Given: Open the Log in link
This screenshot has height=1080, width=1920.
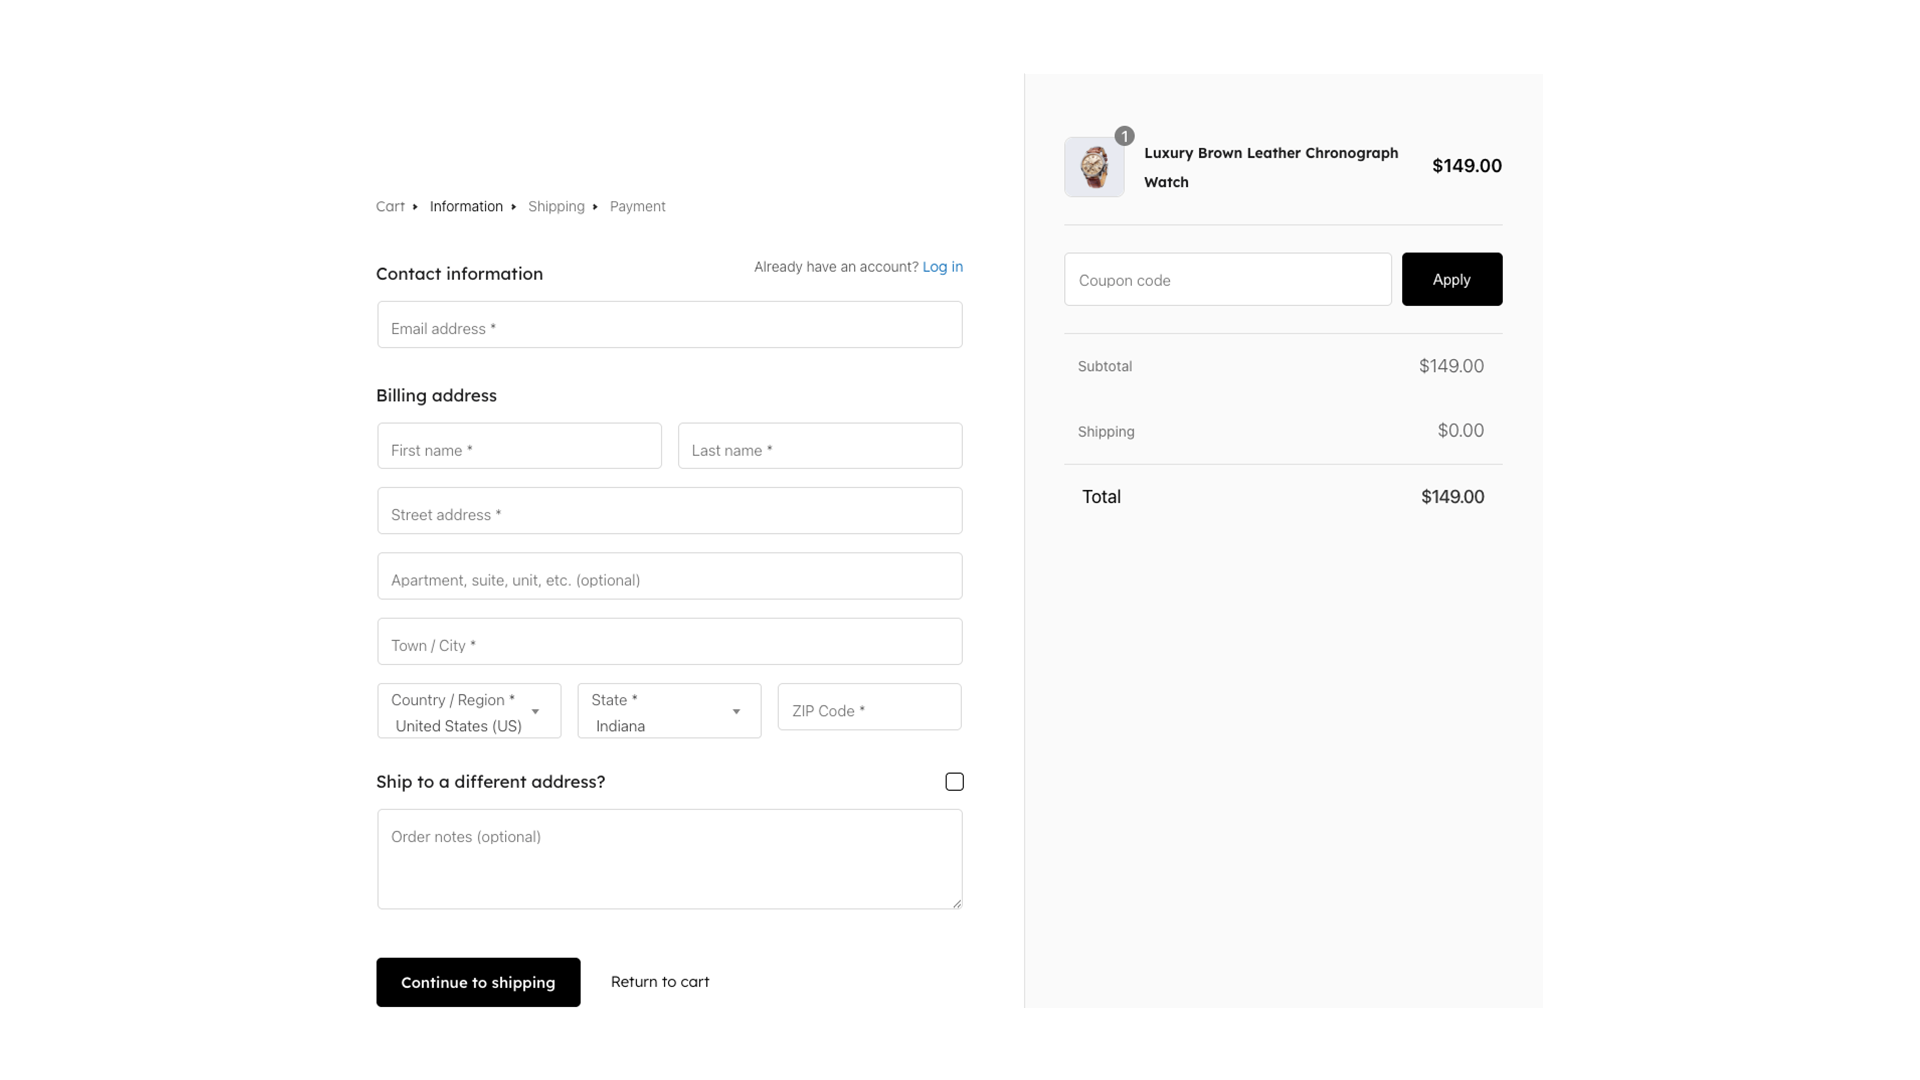Looking at the screenshot, I should coord(942,267).
